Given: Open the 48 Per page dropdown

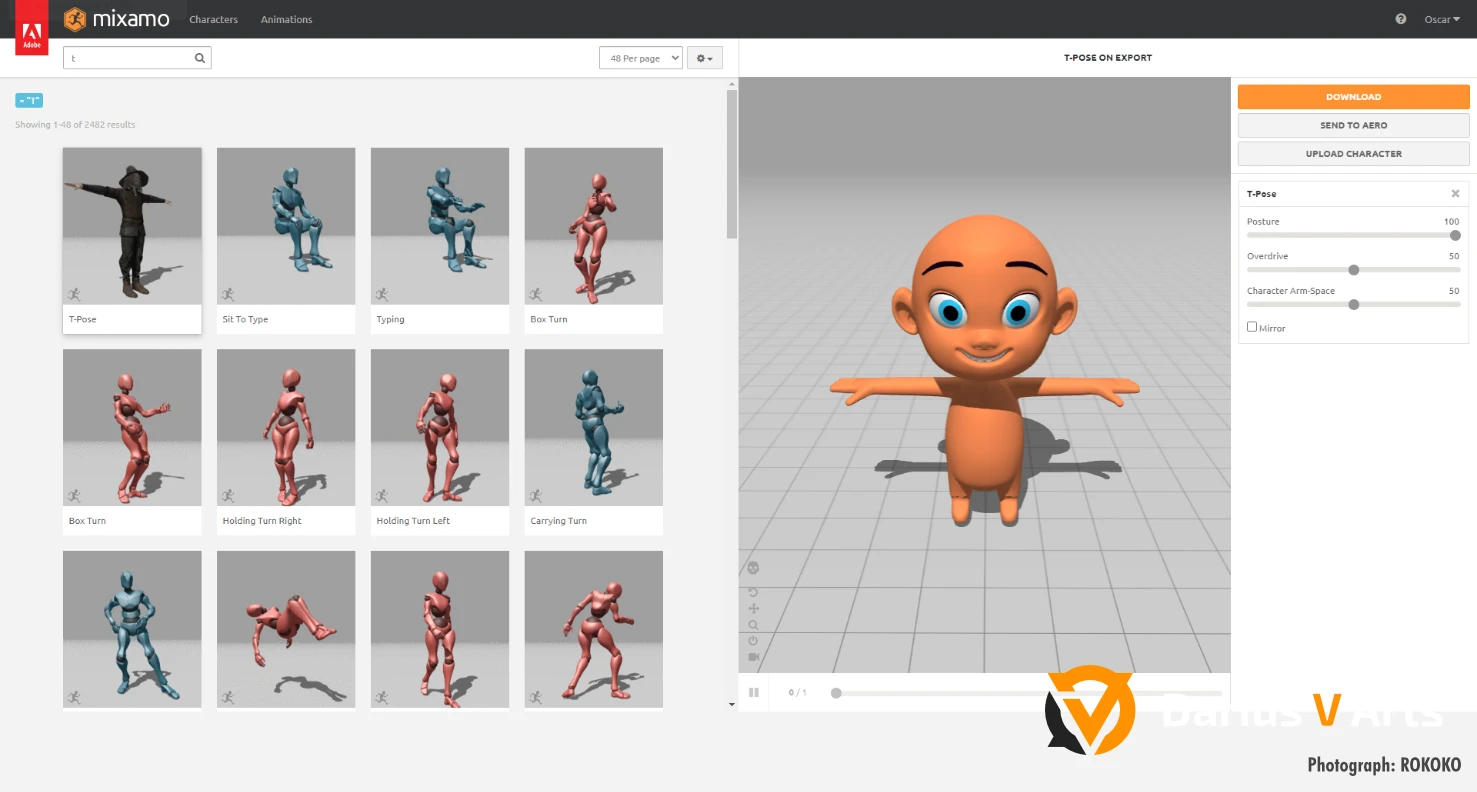Looking at the screenshot, I should pyautogui.click(x=641, y=58).
